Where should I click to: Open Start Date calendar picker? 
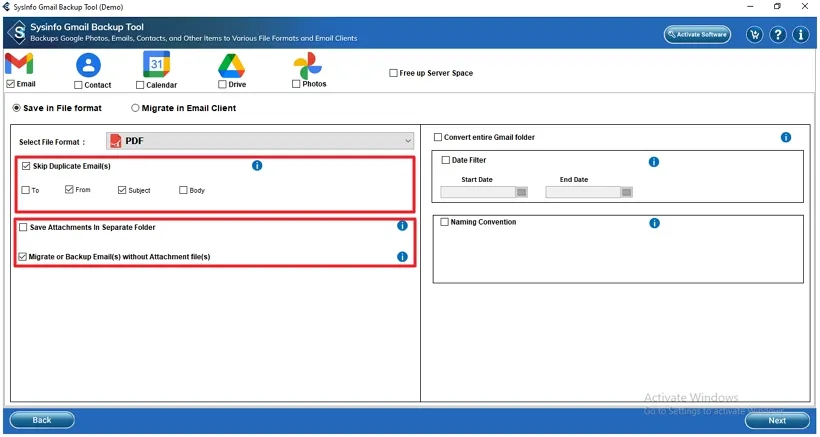point(521,192)
